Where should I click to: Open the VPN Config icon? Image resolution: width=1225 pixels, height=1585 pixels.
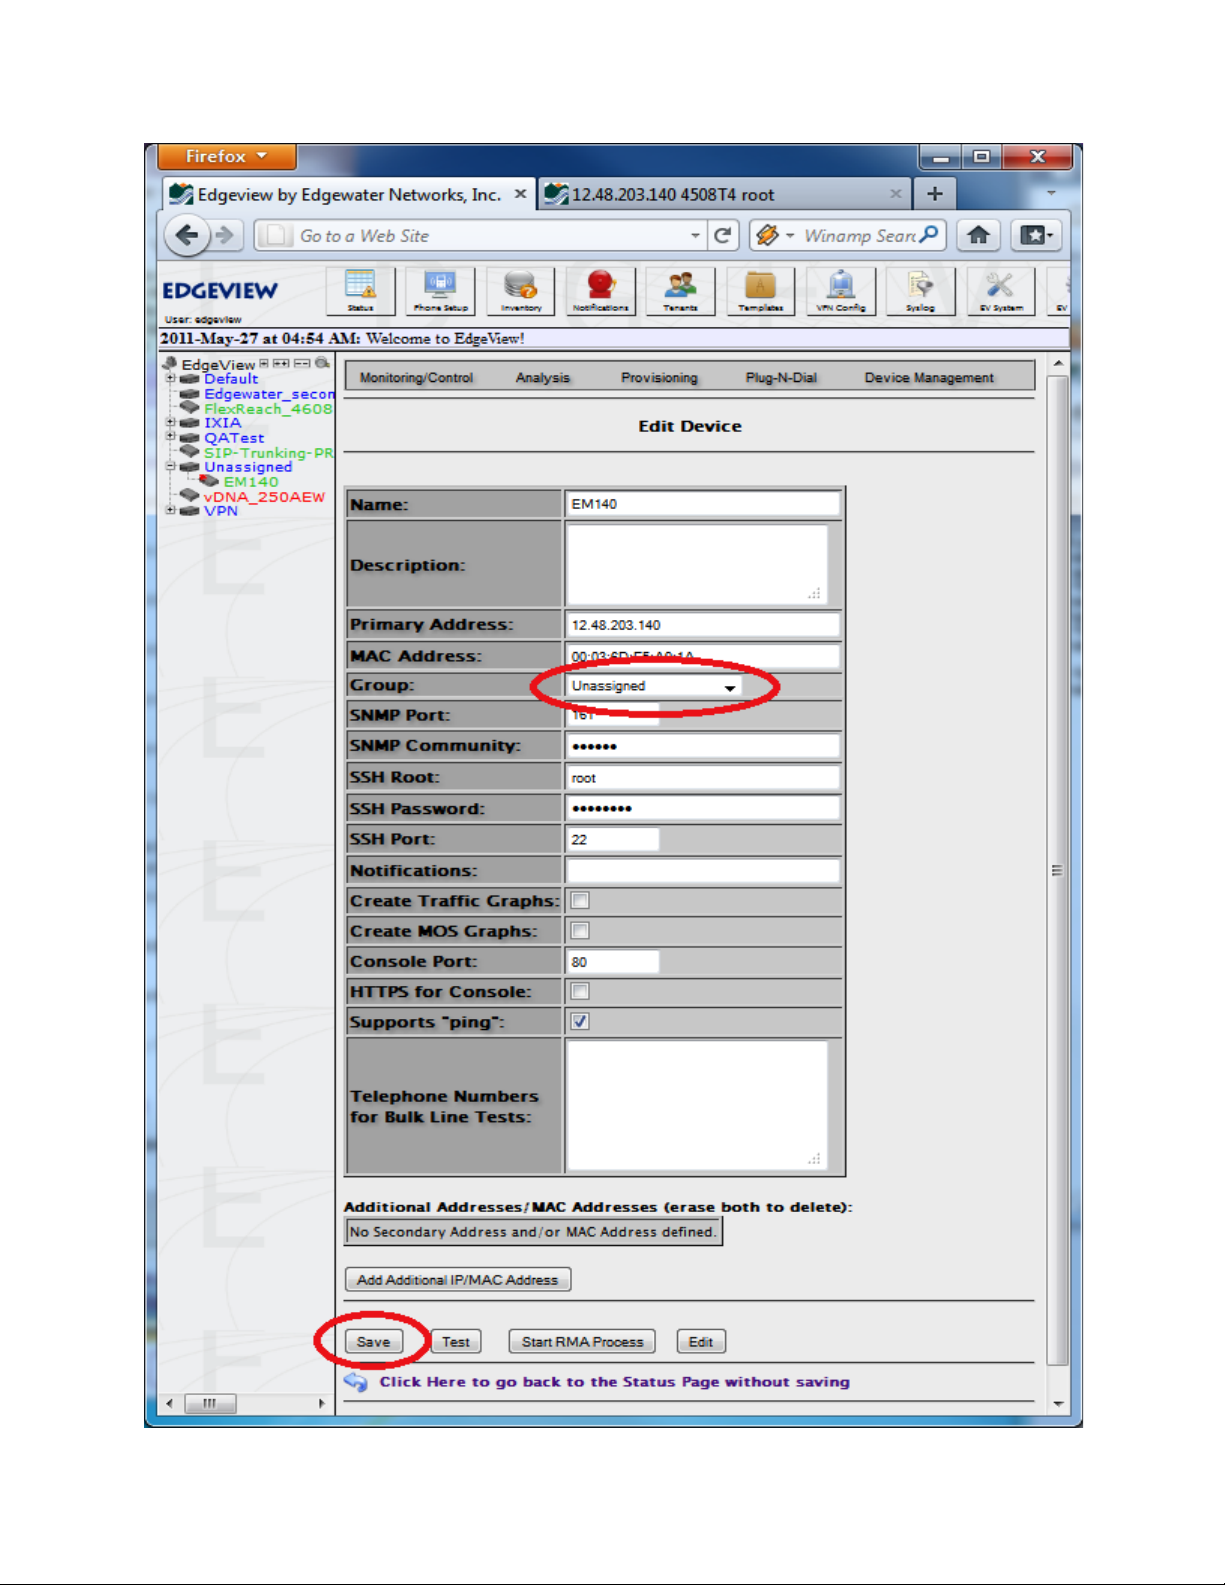(x=840, y=291)
